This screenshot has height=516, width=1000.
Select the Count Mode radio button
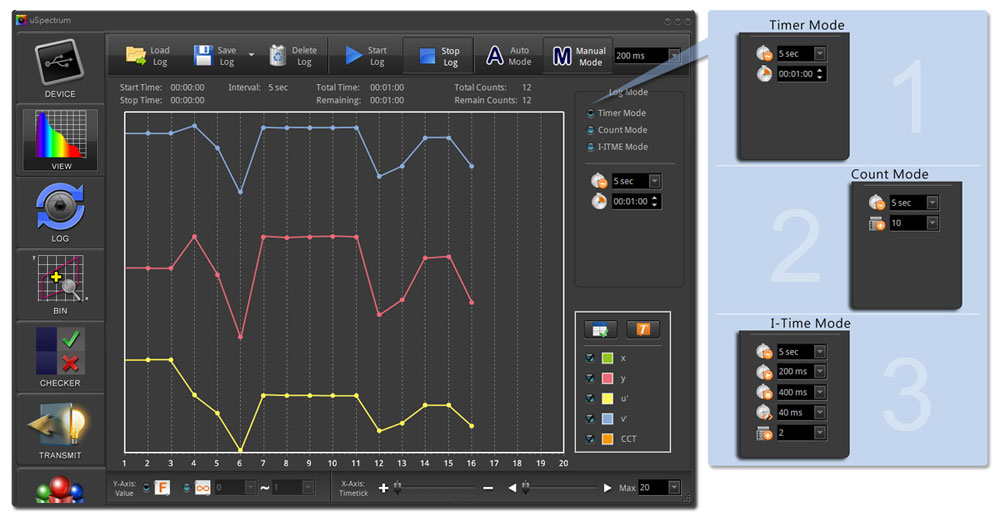[591, 130]
